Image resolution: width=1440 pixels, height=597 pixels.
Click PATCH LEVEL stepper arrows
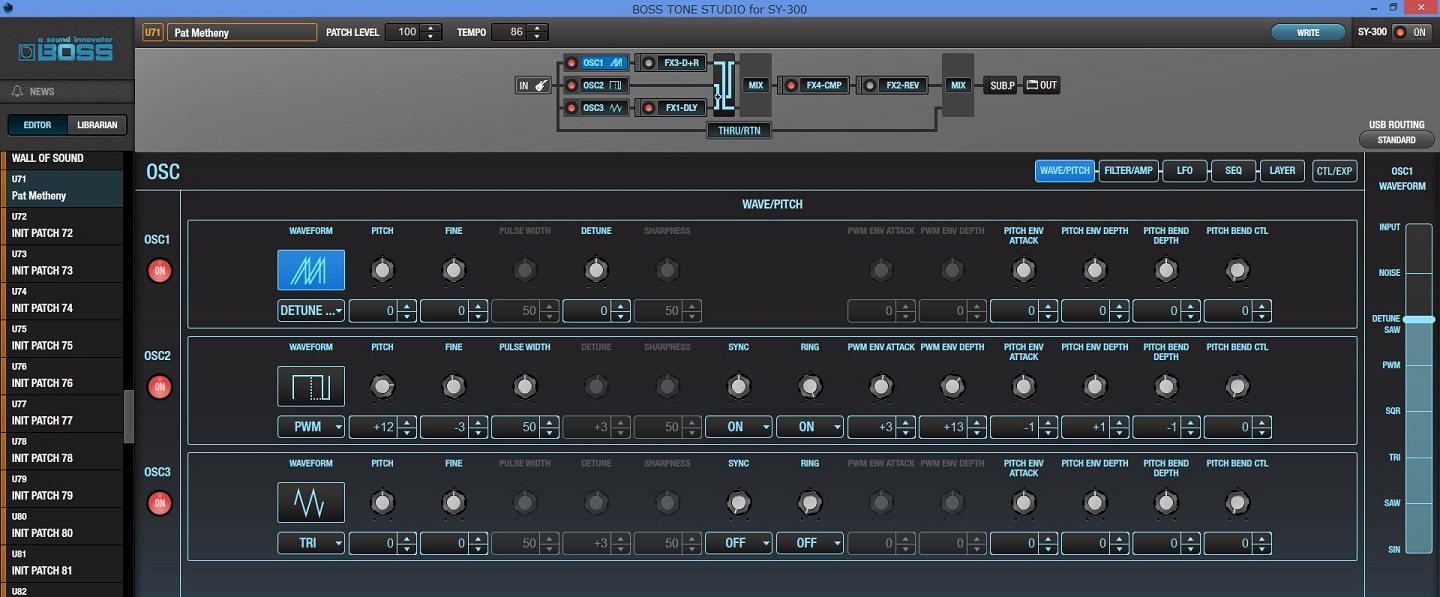[x=431, y=32]
